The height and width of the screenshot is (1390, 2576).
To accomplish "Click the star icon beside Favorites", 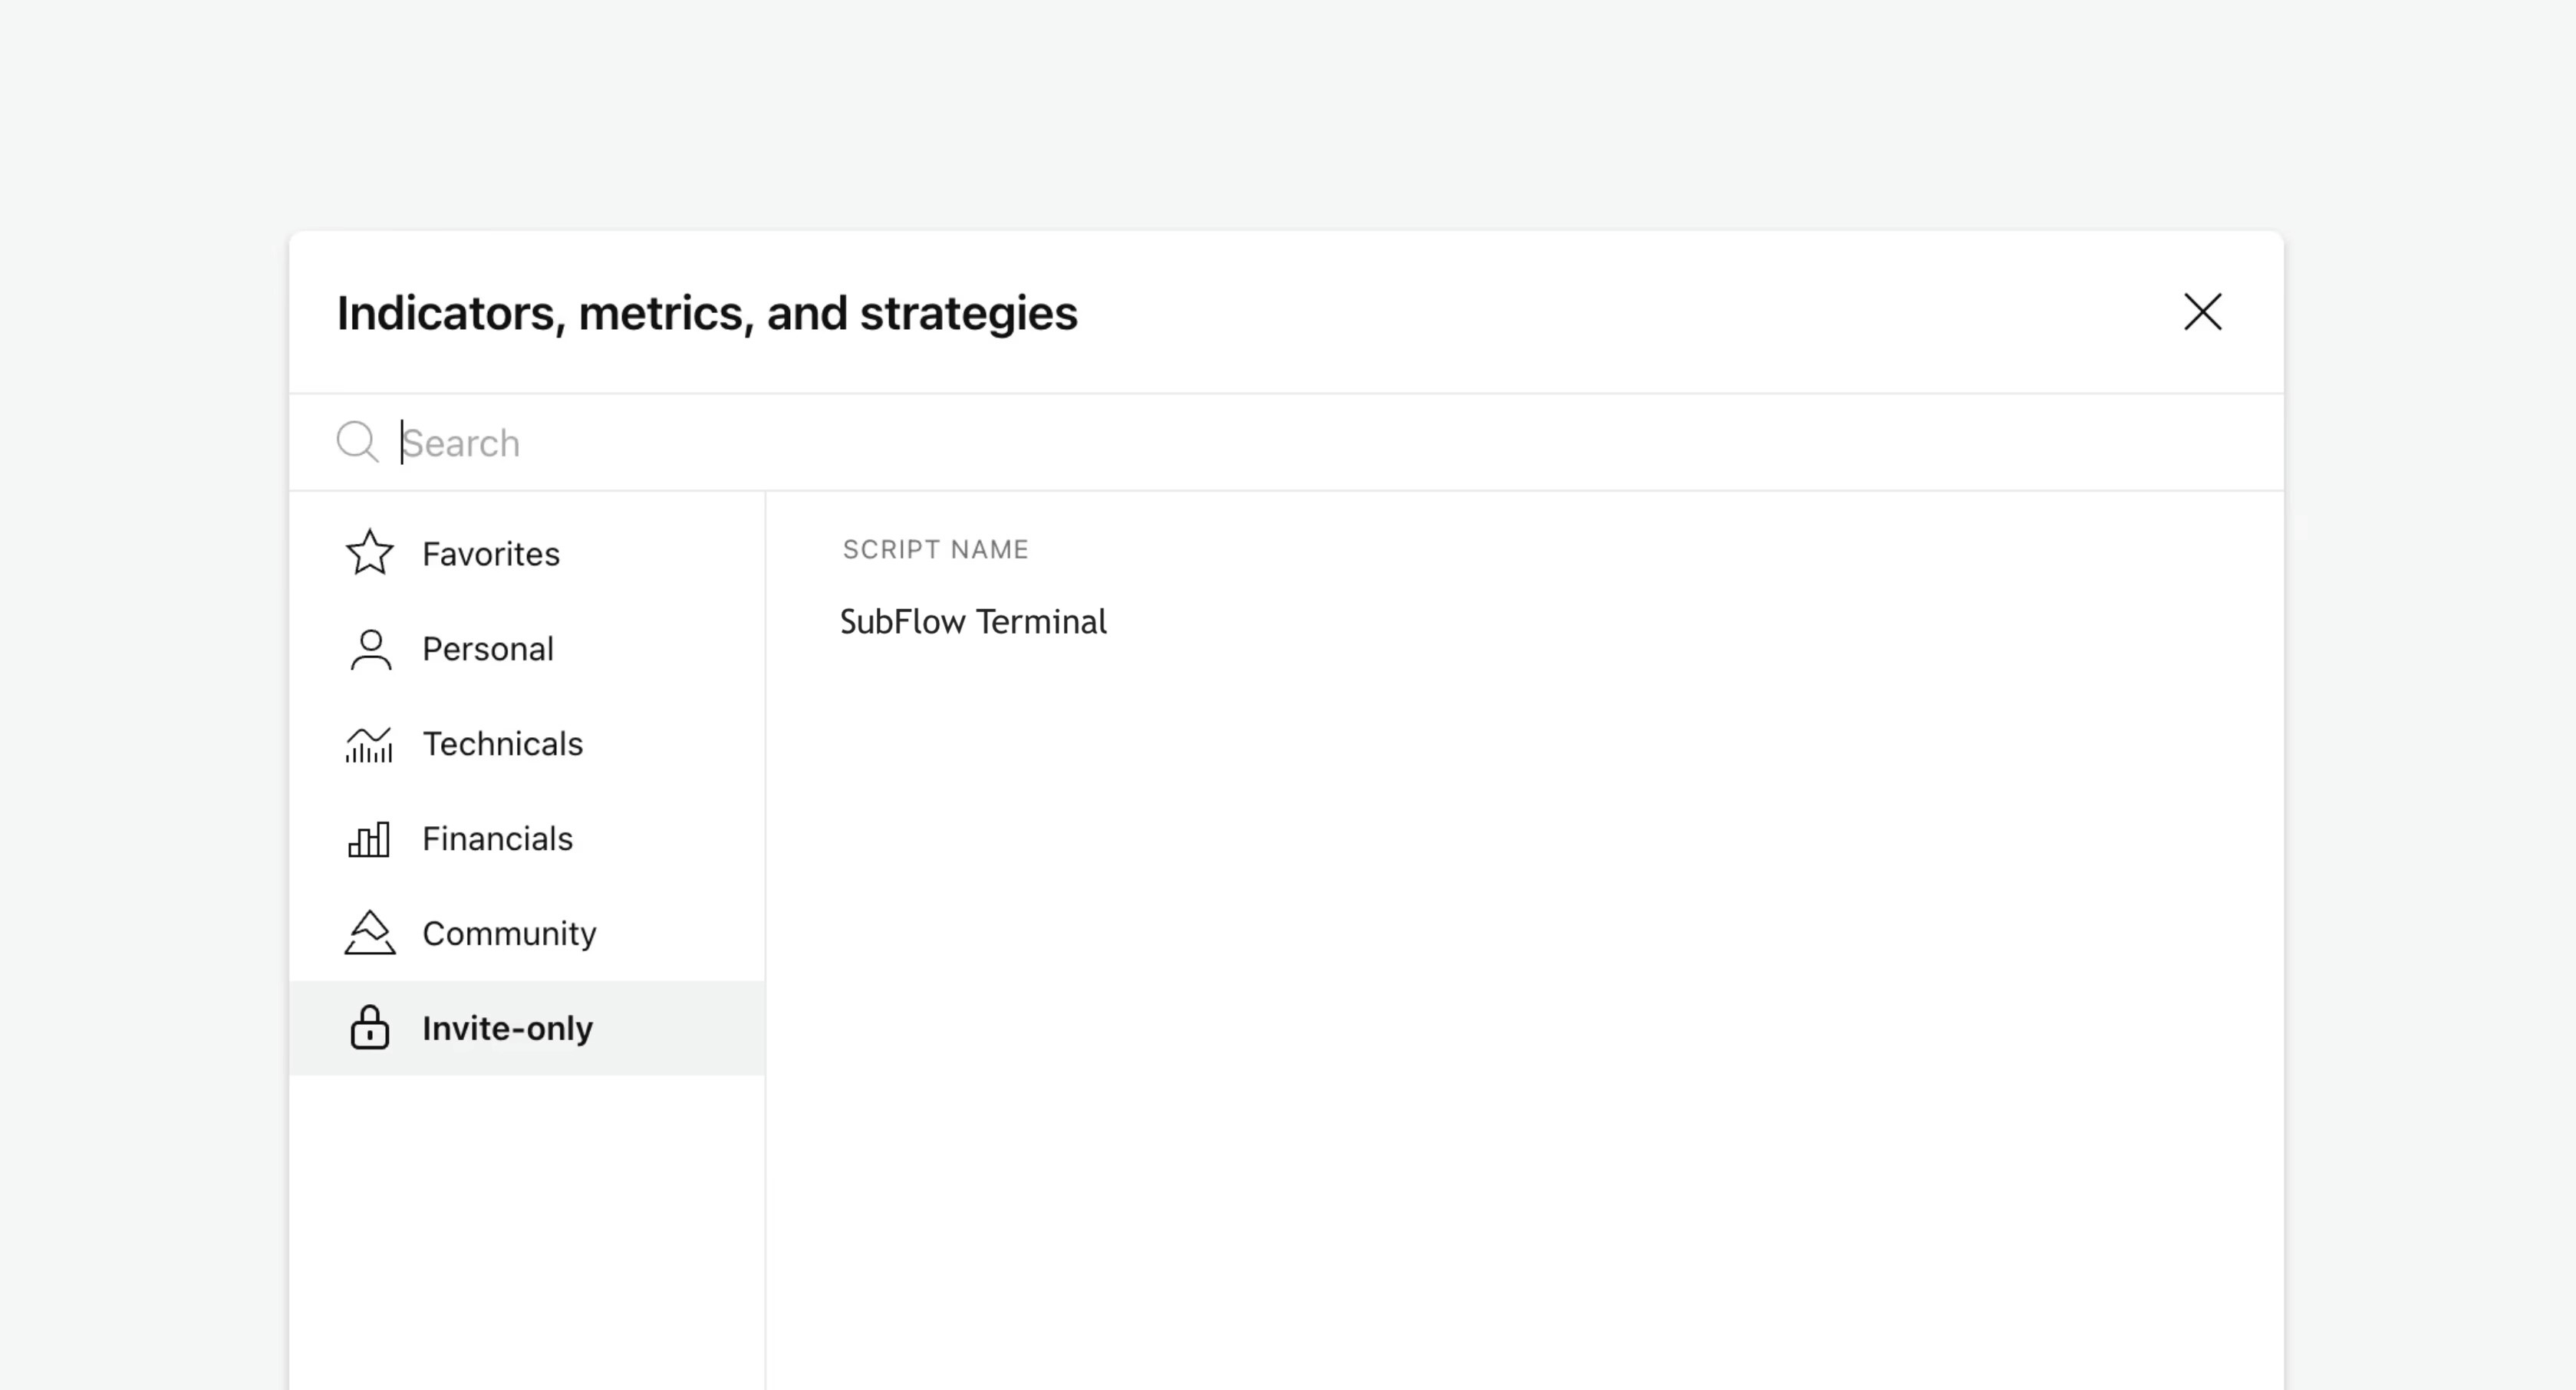I will 368,552.
